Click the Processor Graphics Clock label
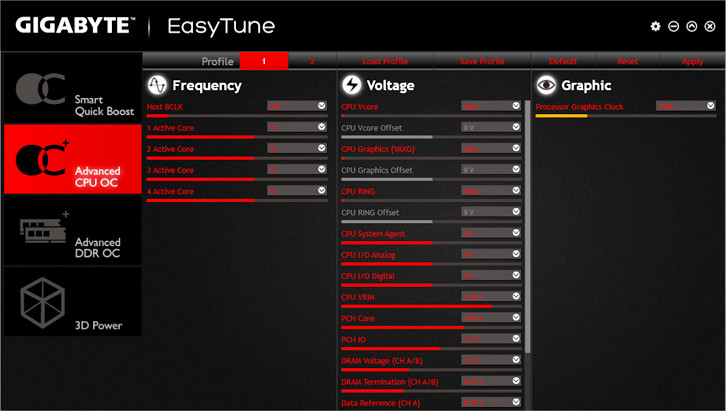The width and height of the screenshot is (726, 411). 580,107
